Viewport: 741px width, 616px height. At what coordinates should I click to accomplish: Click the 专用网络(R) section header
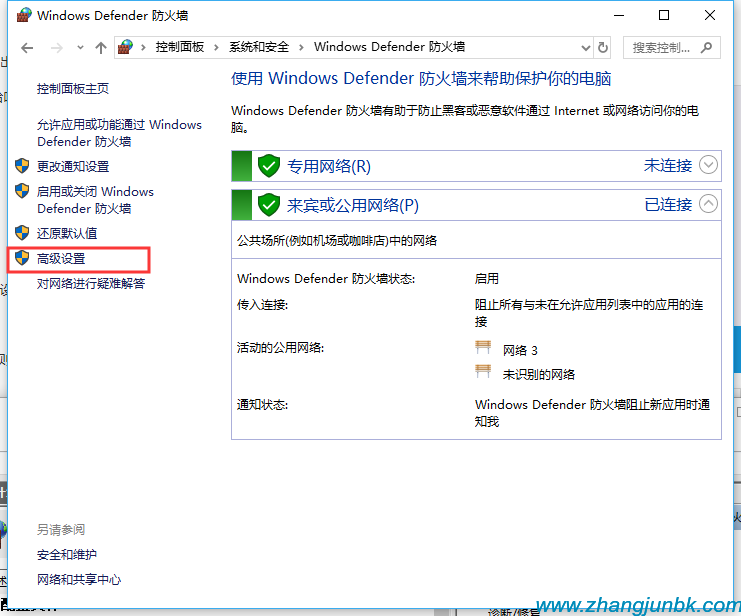tap(476, 166)
